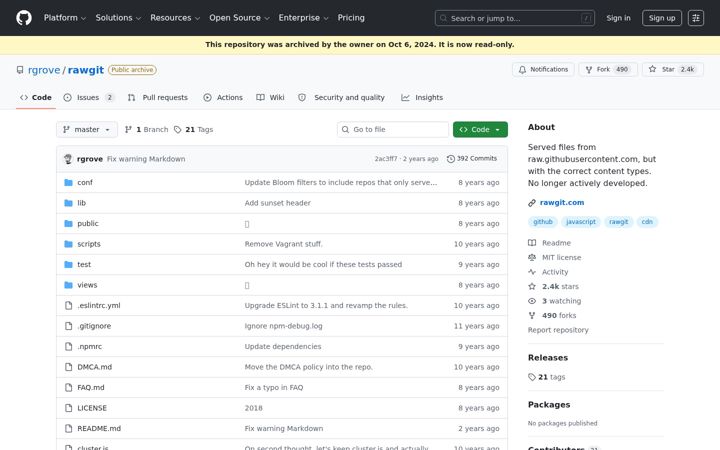This screenshot has width=720, height=450.
Task: Expand the Open Source dropdown menu
Action: click(x=239, y=18)
